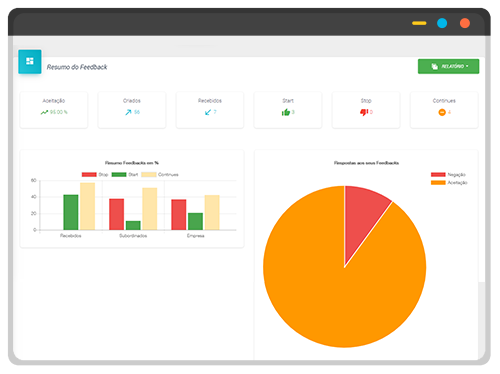
Task: Click the orange circle in the window header
Action: (465, 23)
